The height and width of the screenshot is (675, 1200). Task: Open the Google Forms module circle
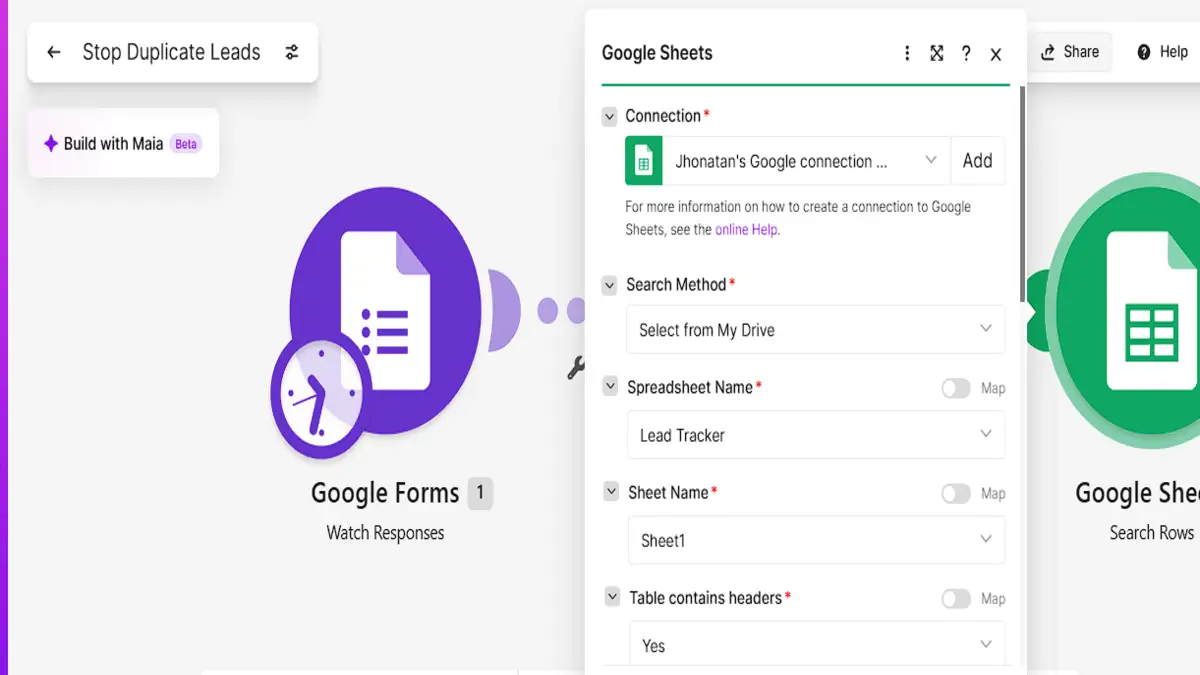(385, 310)
